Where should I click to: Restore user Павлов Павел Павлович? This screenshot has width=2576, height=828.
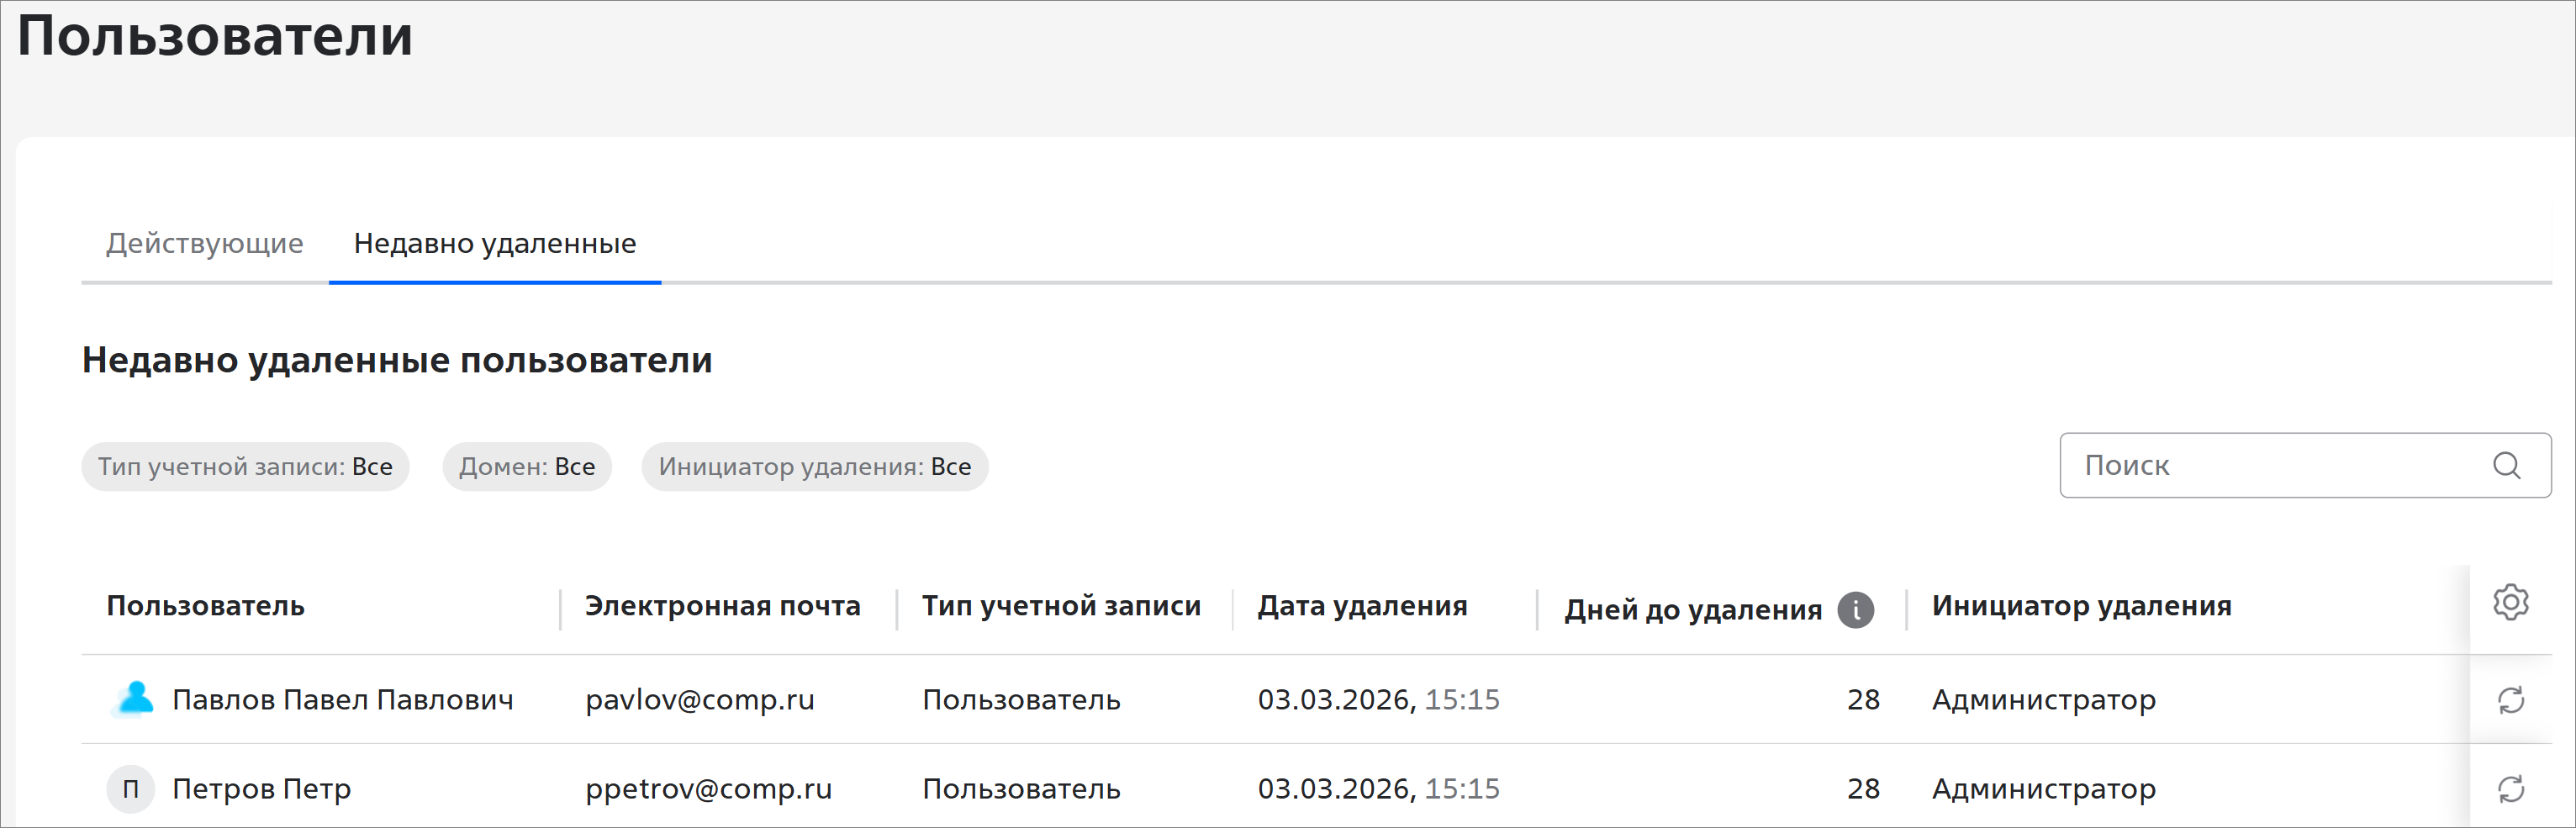(x=2510, y=700)
